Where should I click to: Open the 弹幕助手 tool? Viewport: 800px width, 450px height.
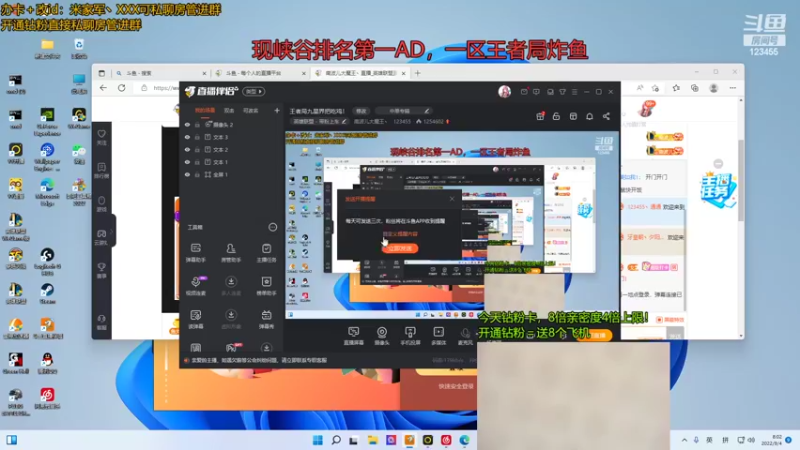tap(195, 253)
